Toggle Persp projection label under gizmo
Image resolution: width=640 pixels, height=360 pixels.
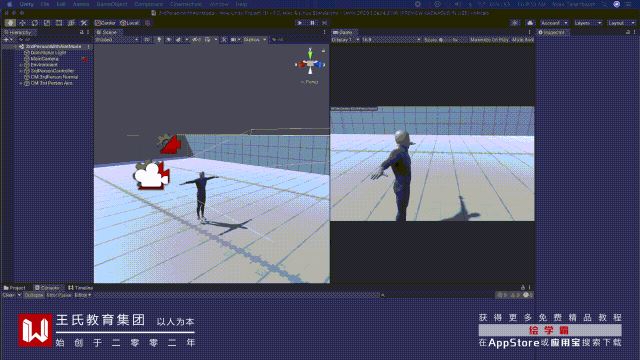click(x=309, y=82)
